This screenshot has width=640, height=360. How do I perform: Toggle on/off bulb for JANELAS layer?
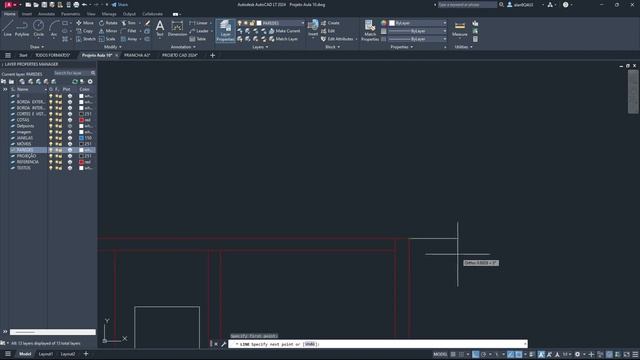pos(51,138)
